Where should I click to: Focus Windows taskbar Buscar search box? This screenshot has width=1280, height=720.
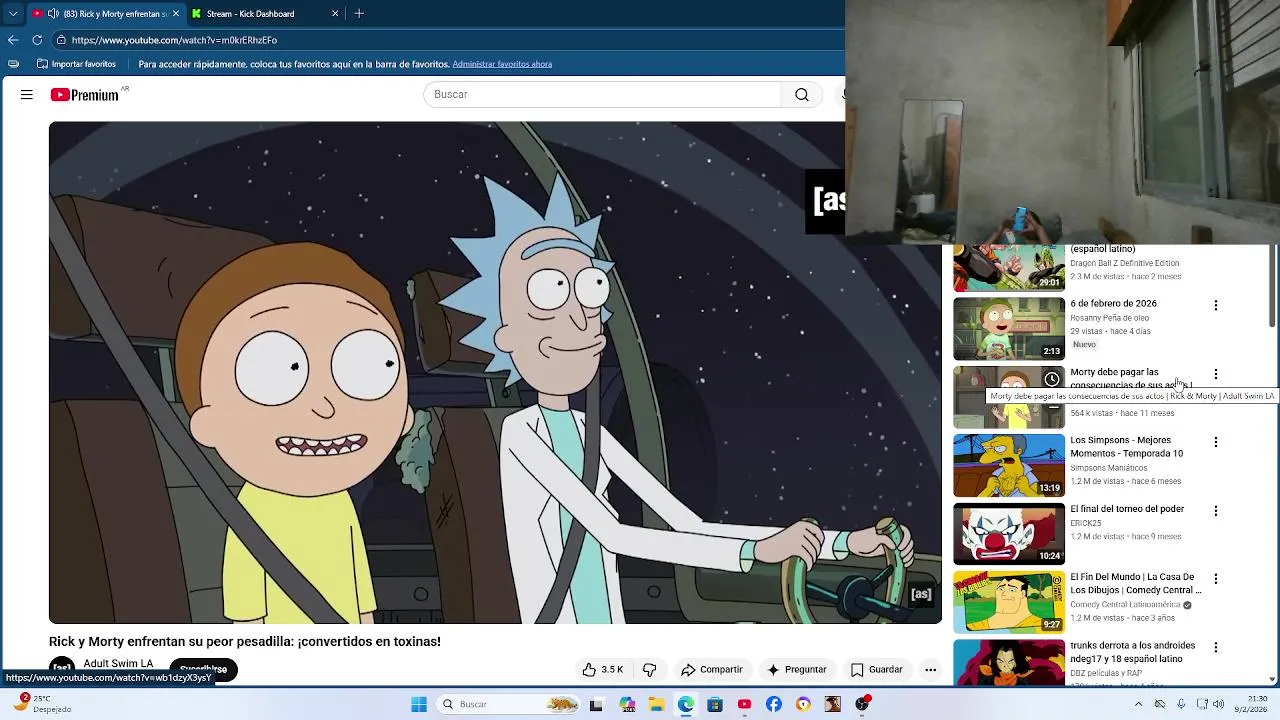point(510,704)
